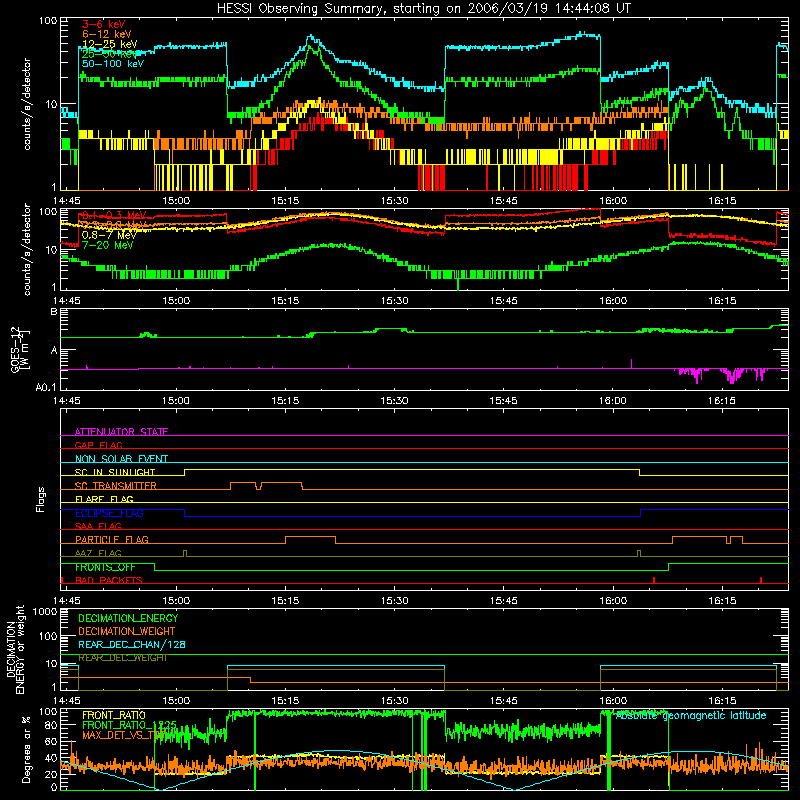
Task: Click the HESSI Observing Summary title text
Action: 423,9
